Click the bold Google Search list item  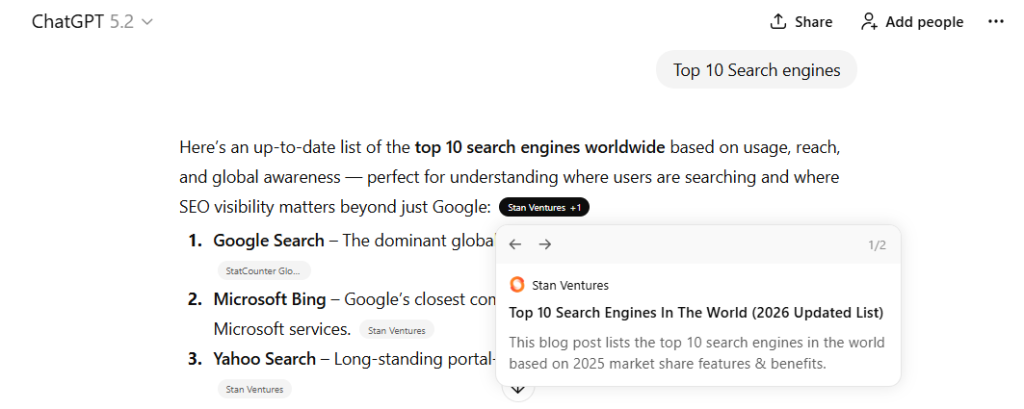tap(268, 240)
